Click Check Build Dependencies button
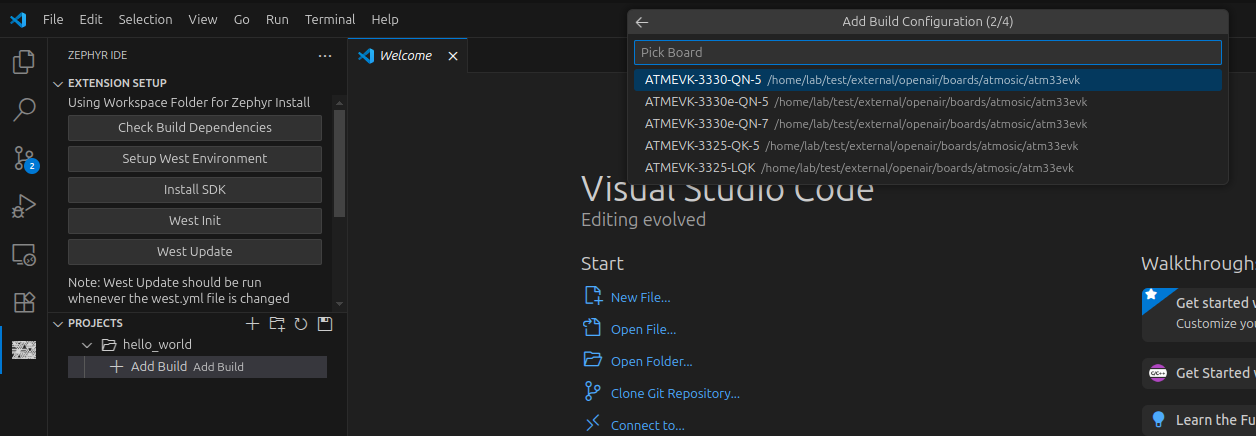The width and height of the screenshot is (1256, 436). [x=195, y=128]
